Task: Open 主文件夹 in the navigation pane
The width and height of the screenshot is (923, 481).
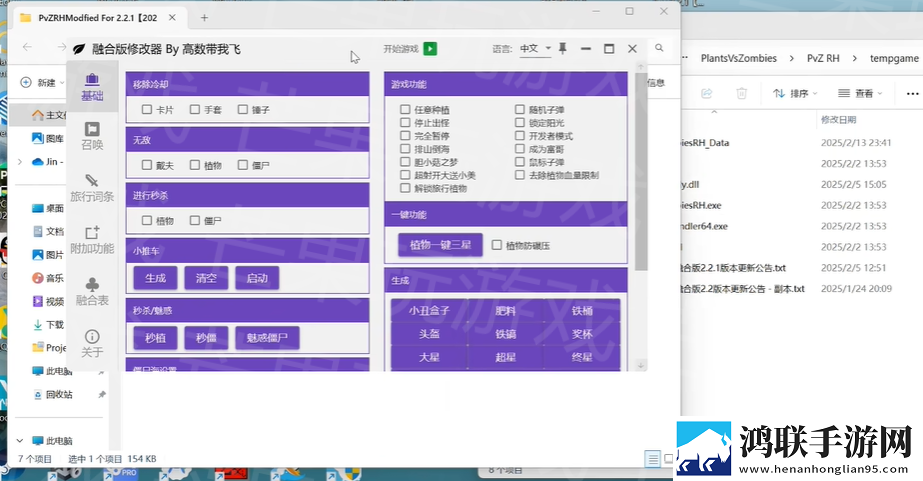Action: [x=49, y=115]
